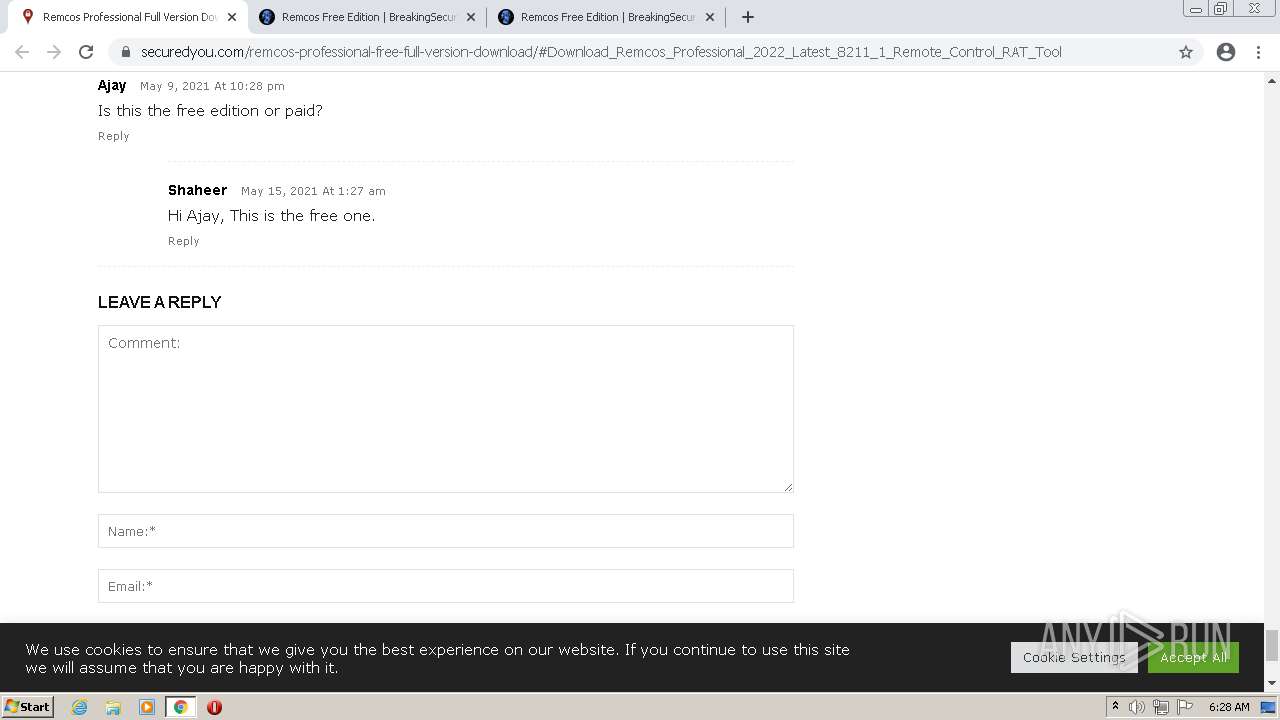Image resolution: width=1280 pixels, height=720 pixels.
Task: Open the Chrome profile avatar menu
Action: point(1226,52)
